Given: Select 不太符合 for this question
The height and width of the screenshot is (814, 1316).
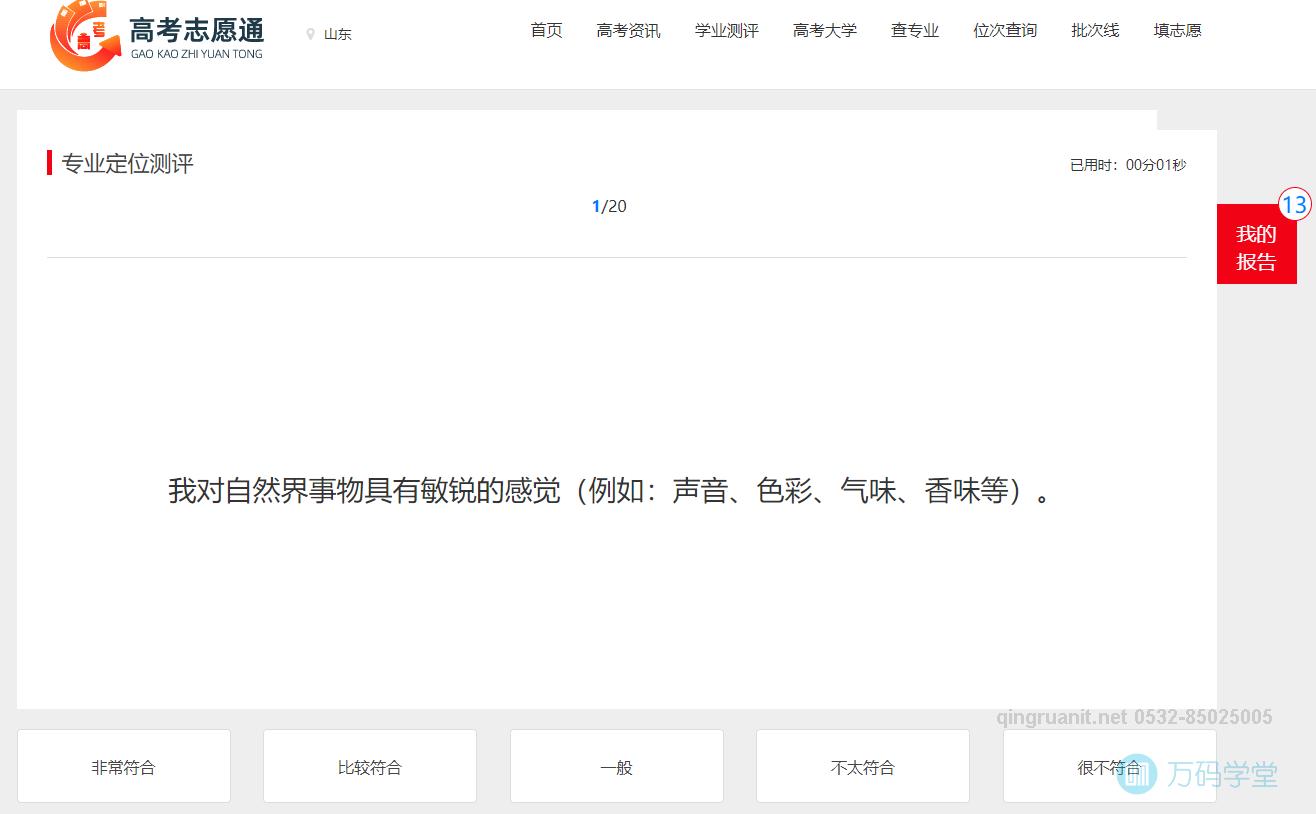Looking at the screenshot, I should pos(862,766).
